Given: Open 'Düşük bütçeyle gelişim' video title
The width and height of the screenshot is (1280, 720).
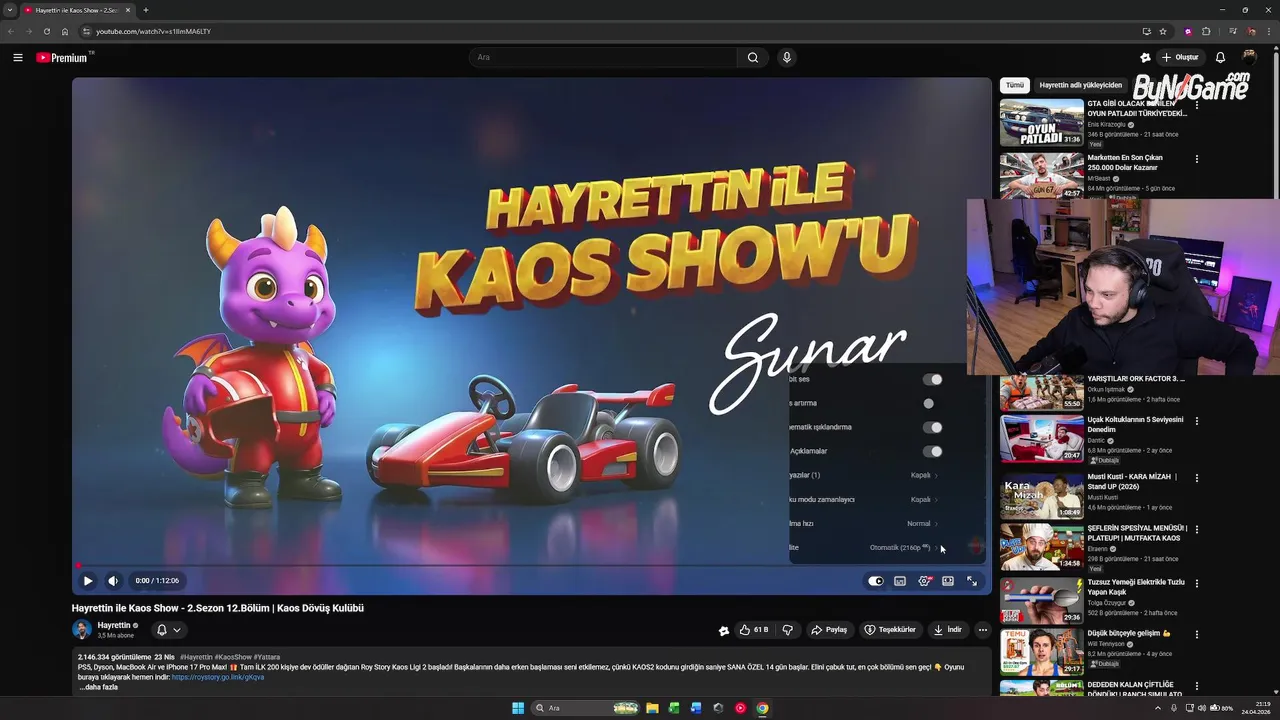Looking at the screenshot, I should (x=1129, y=633).
